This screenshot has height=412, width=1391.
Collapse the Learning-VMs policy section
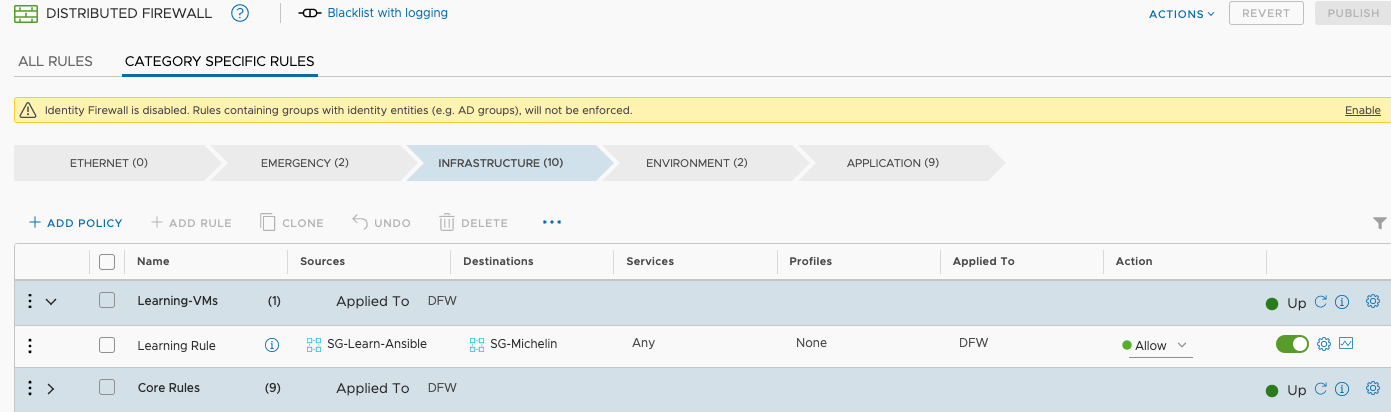[x=51, y=301]
